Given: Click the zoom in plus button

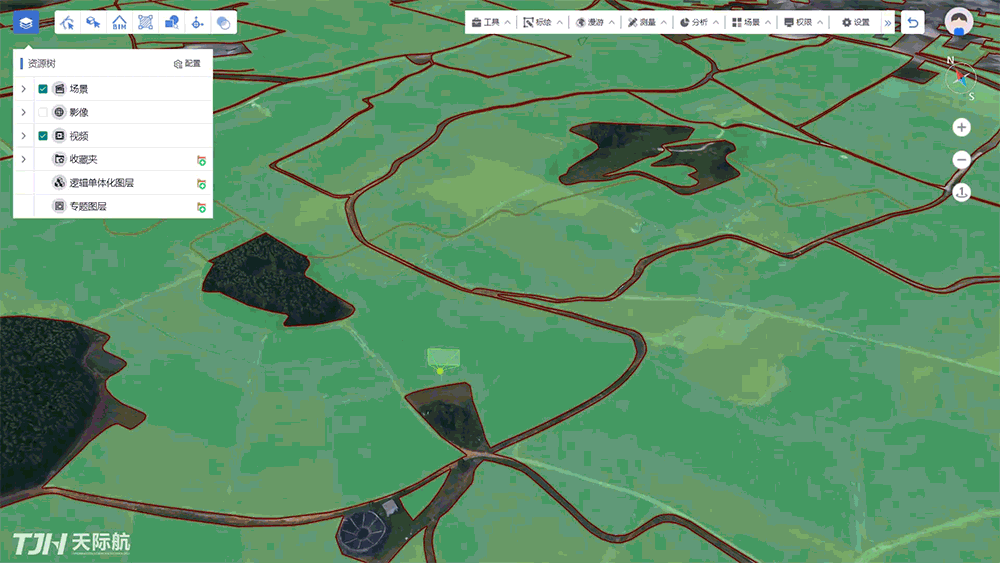Looking at the screenshot, I should (x=961, y=127).
